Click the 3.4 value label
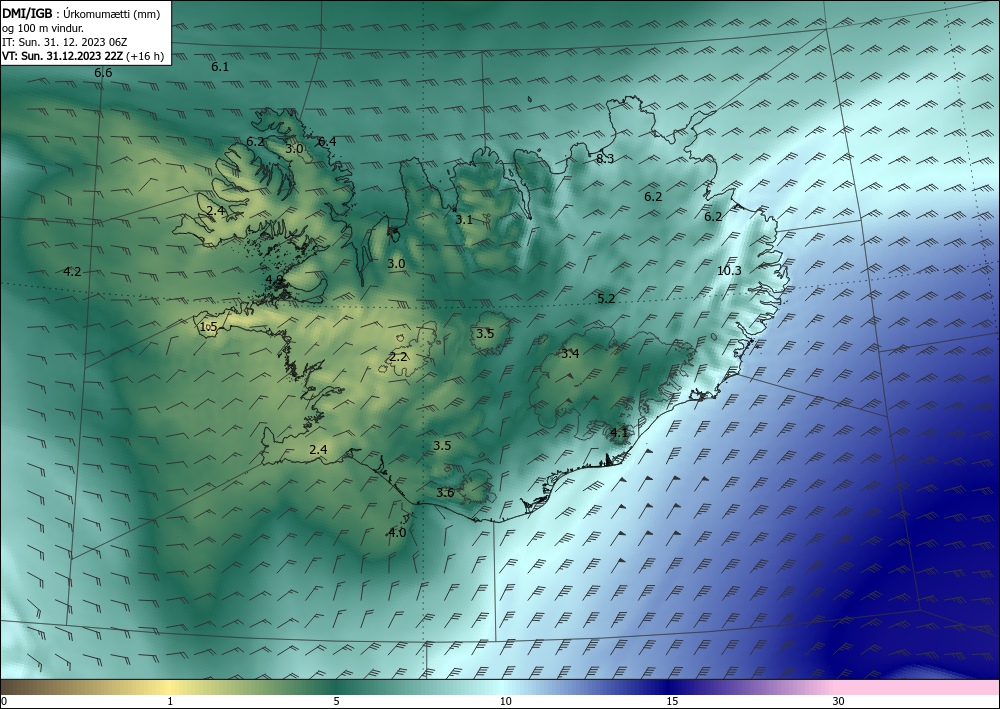Image resolution: width=1000 pixels, height=709 pixels. [x=570, y=354]
